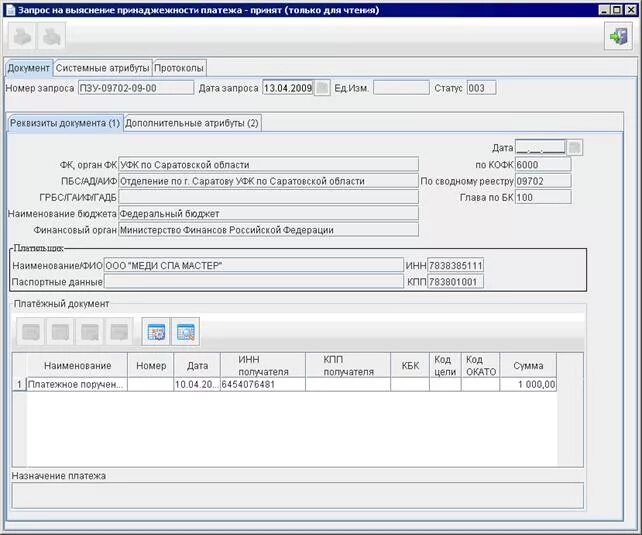This screenshot has height=535, width=642.
Task: Click the КПП получателя column header
Action: point(348,366)
